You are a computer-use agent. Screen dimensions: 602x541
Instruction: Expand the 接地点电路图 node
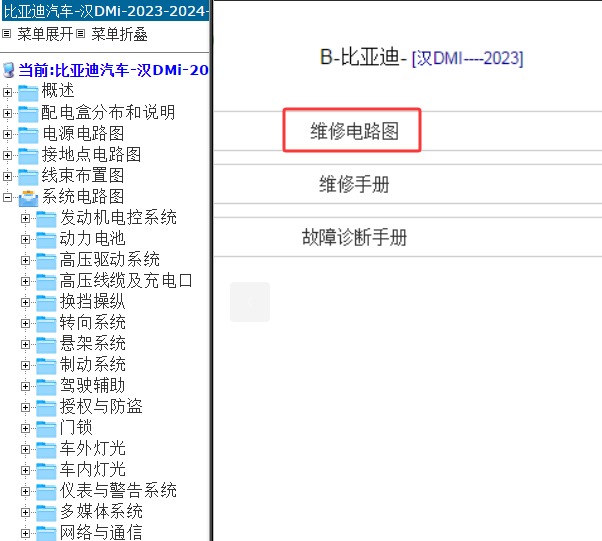(x=7, y=155)
